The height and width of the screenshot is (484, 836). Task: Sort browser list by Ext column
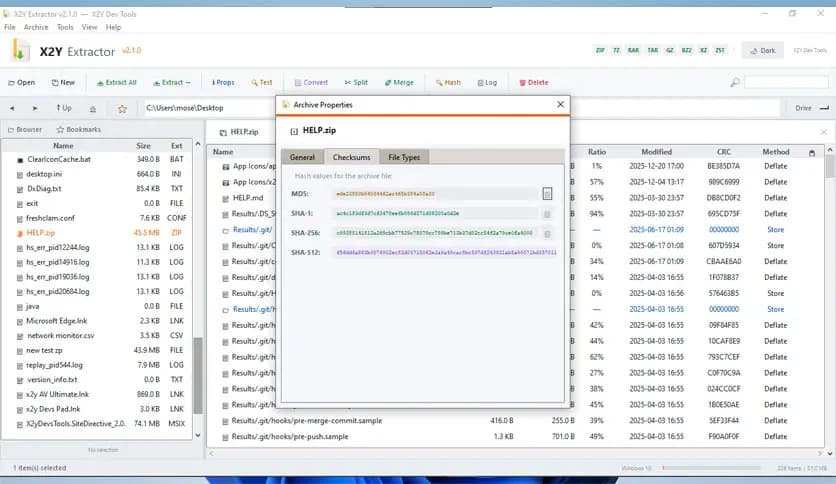[x=176, y=146]
